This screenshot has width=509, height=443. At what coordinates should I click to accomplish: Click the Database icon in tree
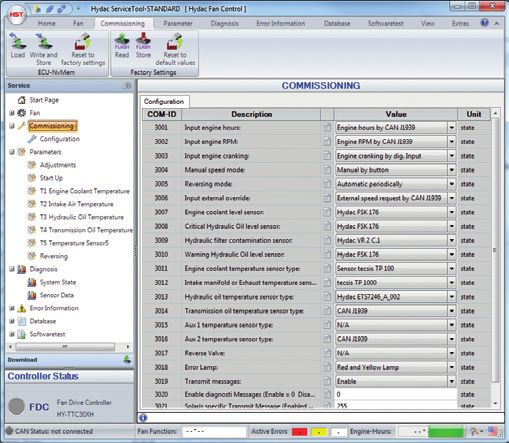click(x=22, y=321)
